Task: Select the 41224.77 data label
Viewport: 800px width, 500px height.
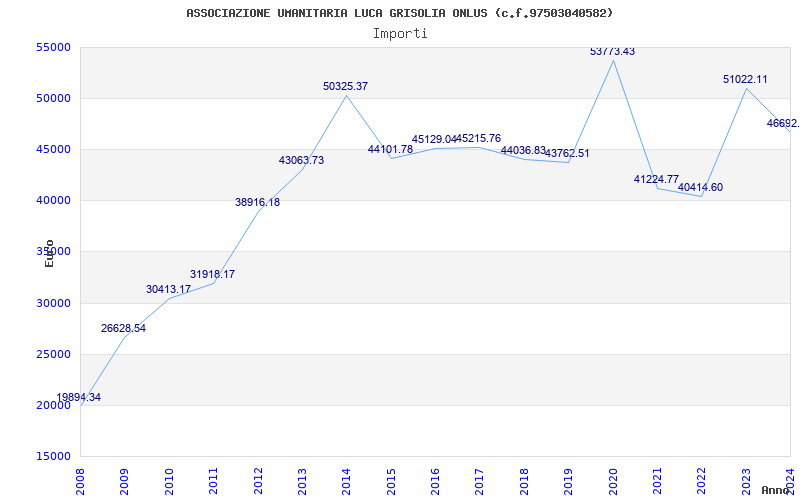Action: [656, 180]
